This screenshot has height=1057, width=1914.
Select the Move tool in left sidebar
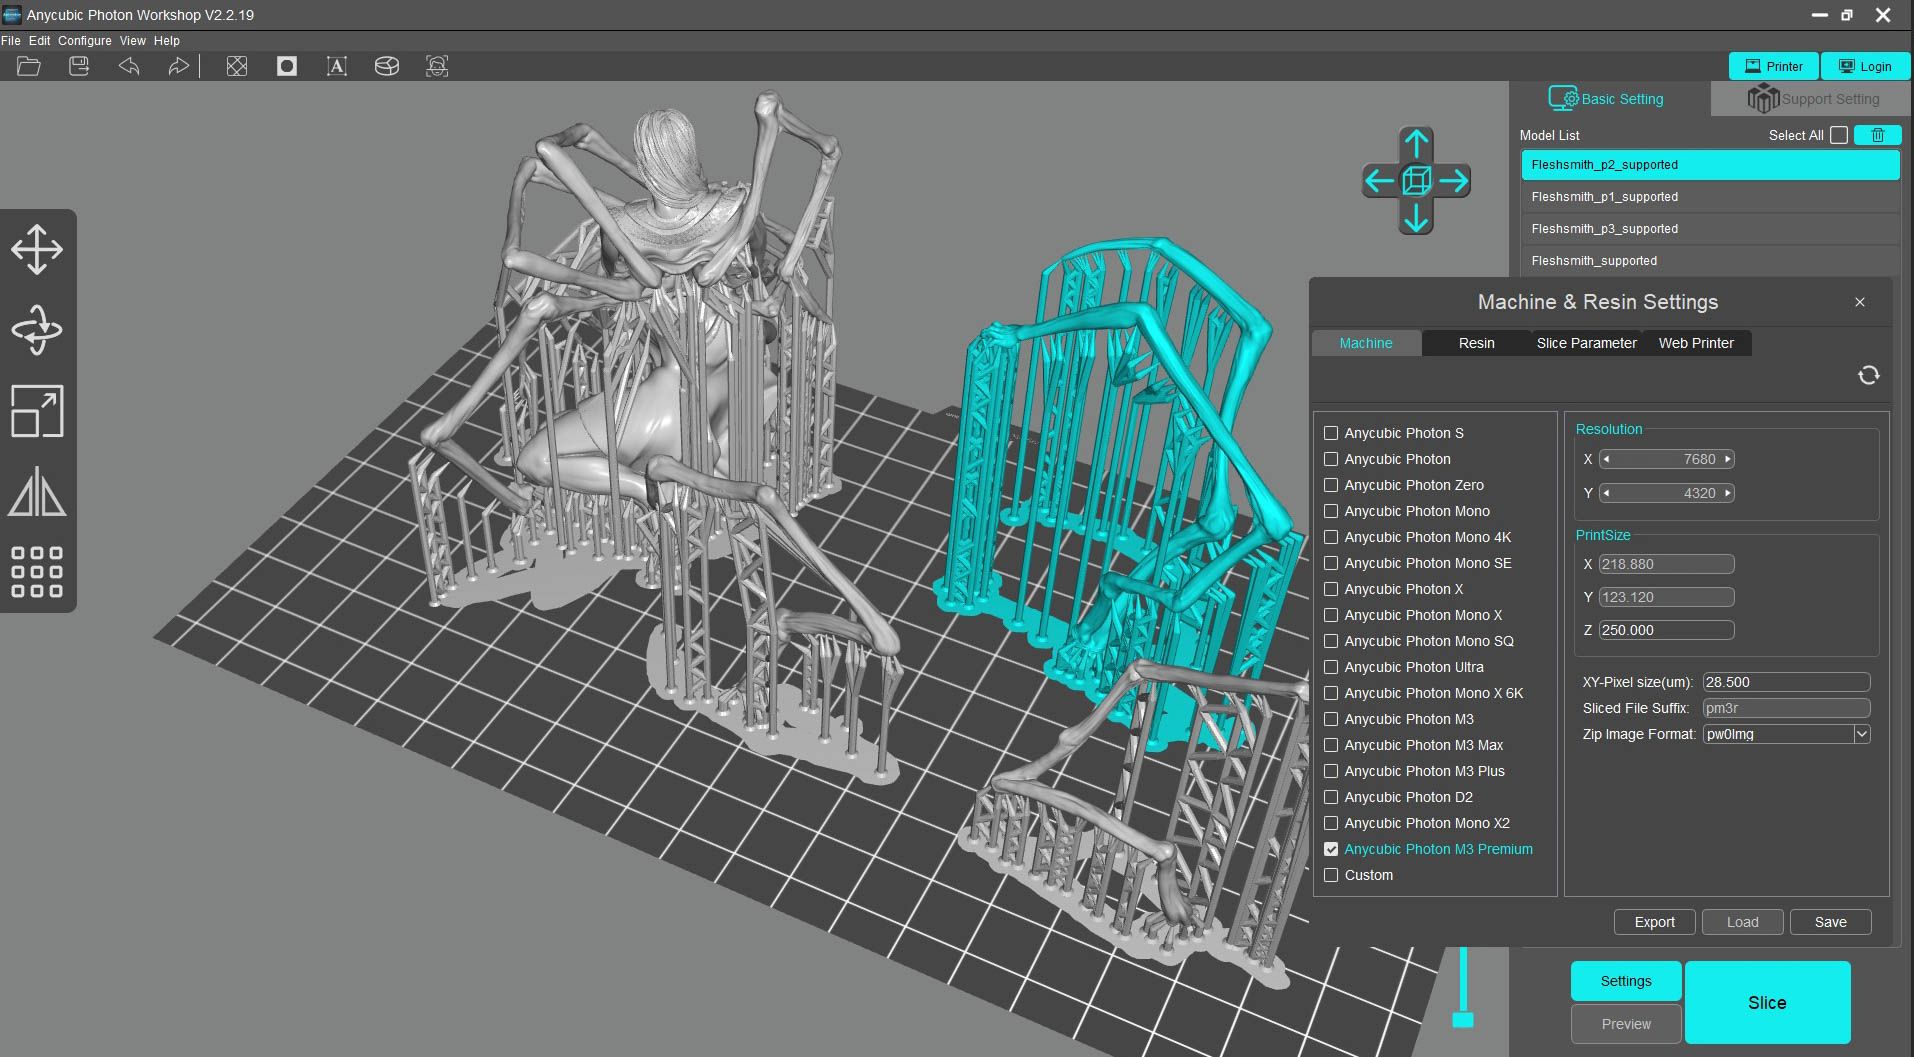(x=37, y=249)
